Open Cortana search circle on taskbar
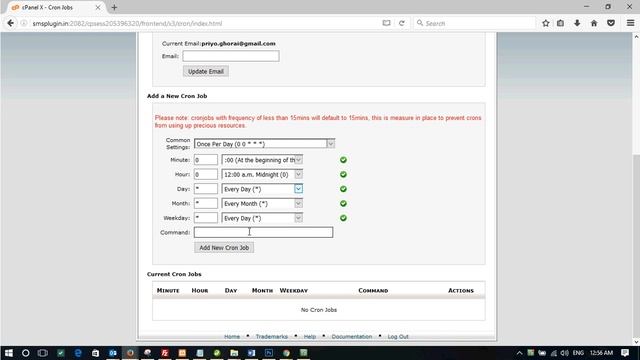Screen dimensions: 640x360 [x=25, y=353]
